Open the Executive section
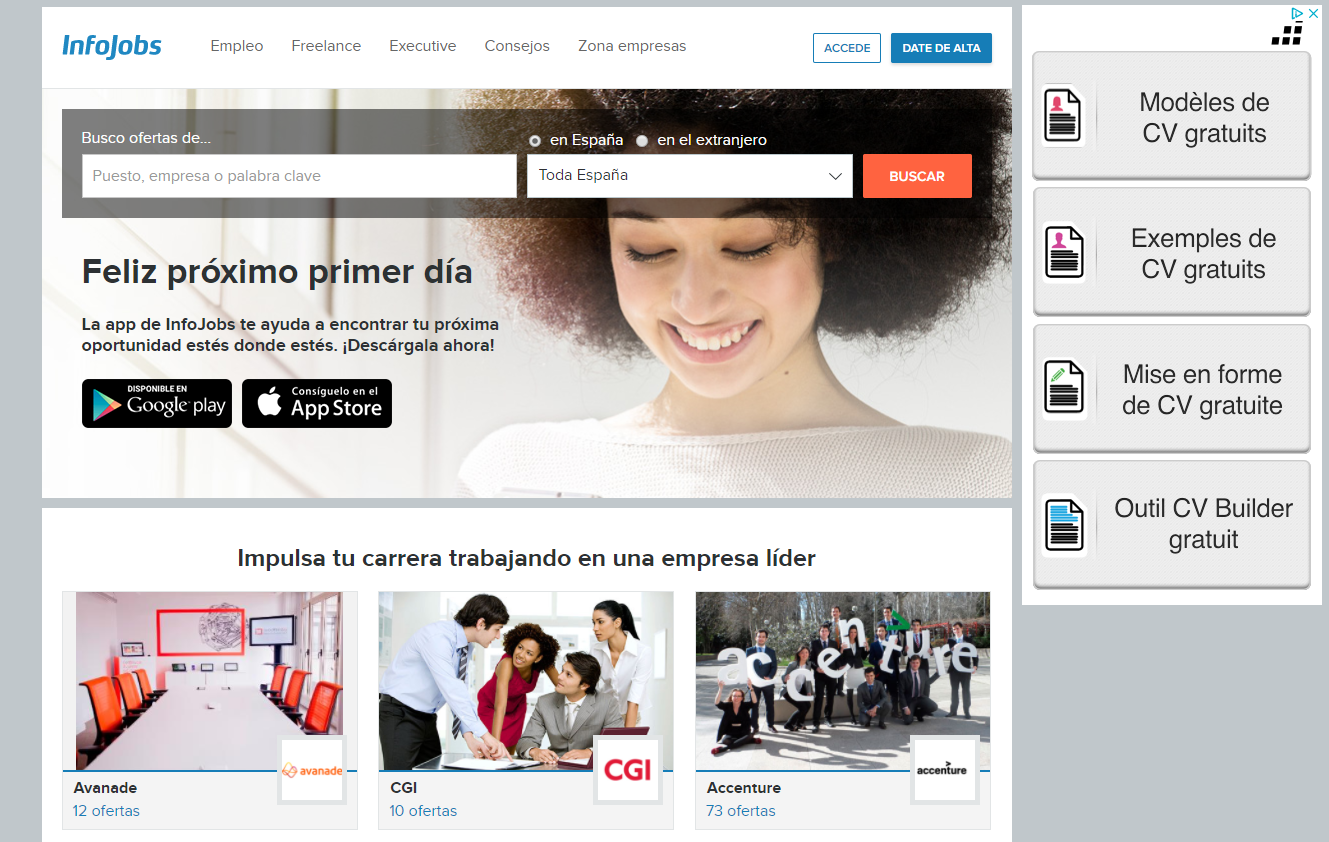 [422, 46]
